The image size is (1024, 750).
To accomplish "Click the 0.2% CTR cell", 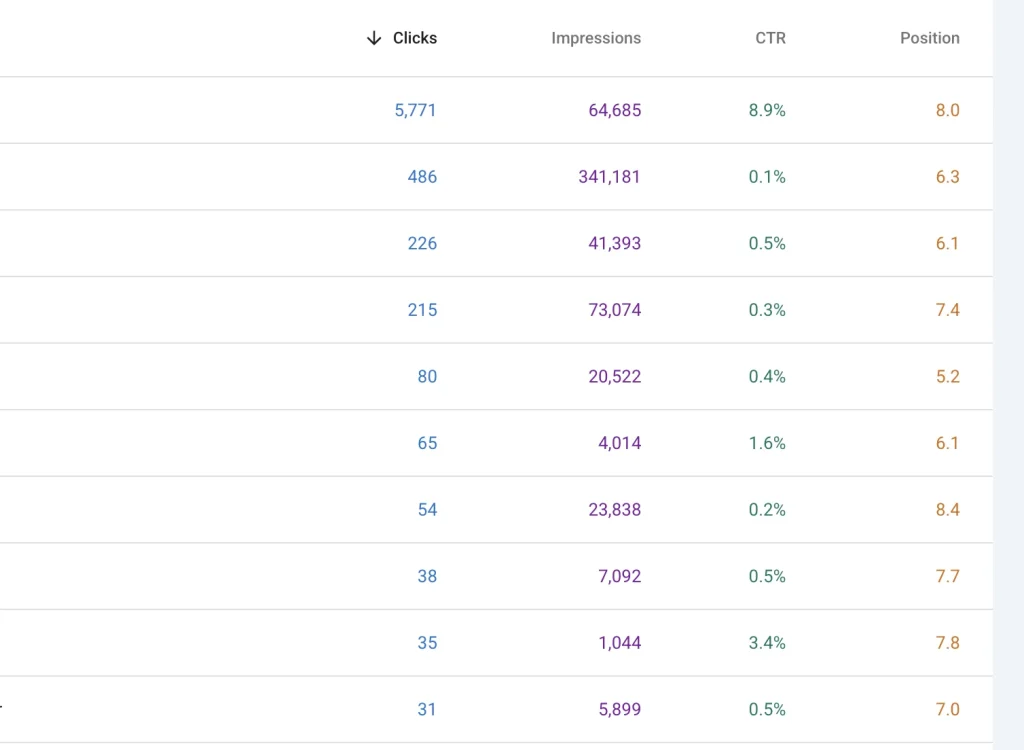I will point(767,510).
